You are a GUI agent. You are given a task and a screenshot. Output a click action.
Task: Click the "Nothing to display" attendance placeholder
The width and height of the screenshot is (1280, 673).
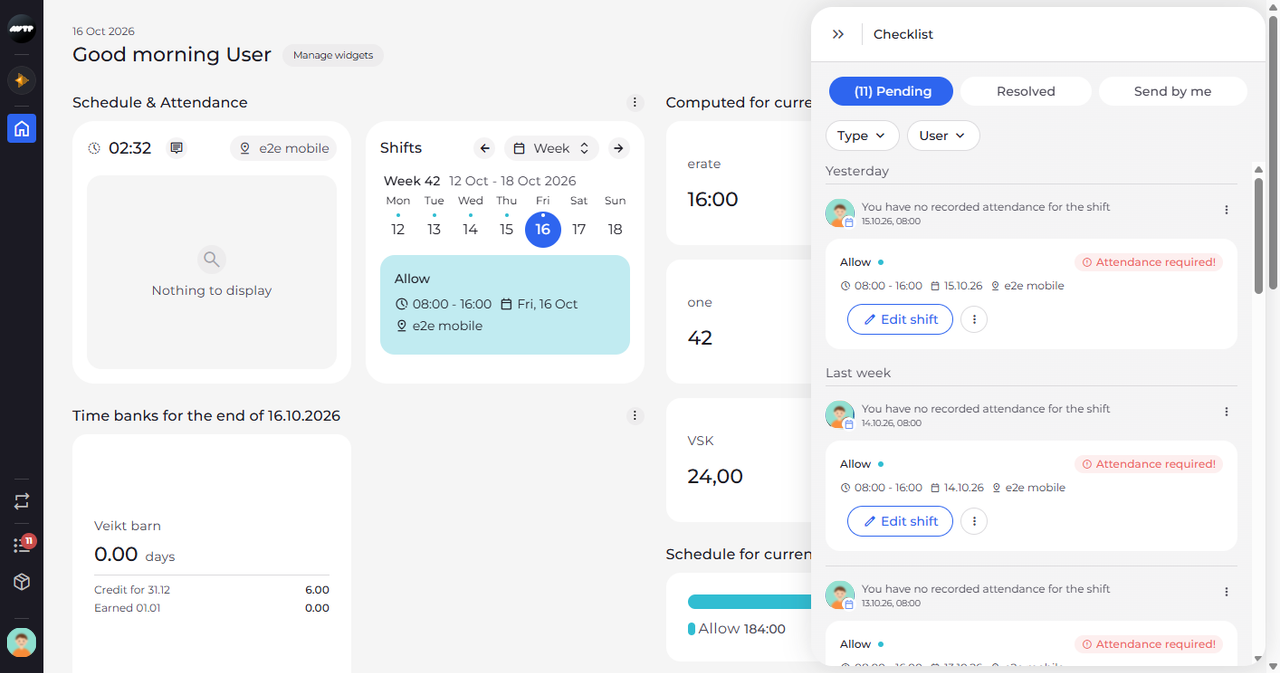tap(212, 272)
